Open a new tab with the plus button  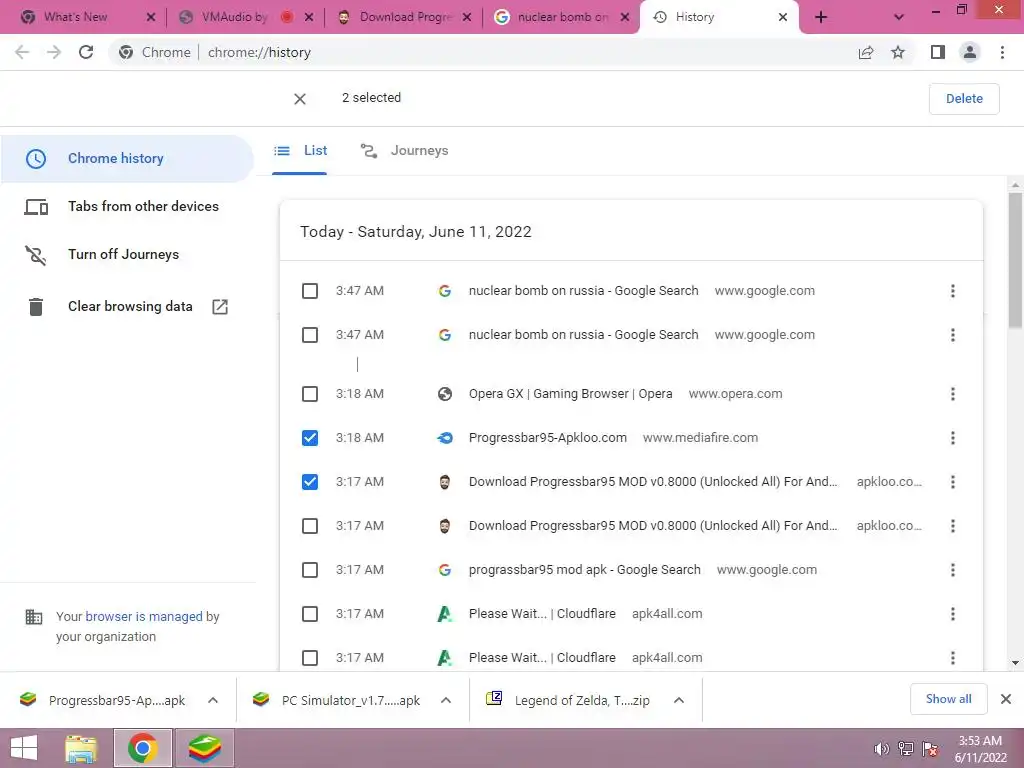(821, 18)
